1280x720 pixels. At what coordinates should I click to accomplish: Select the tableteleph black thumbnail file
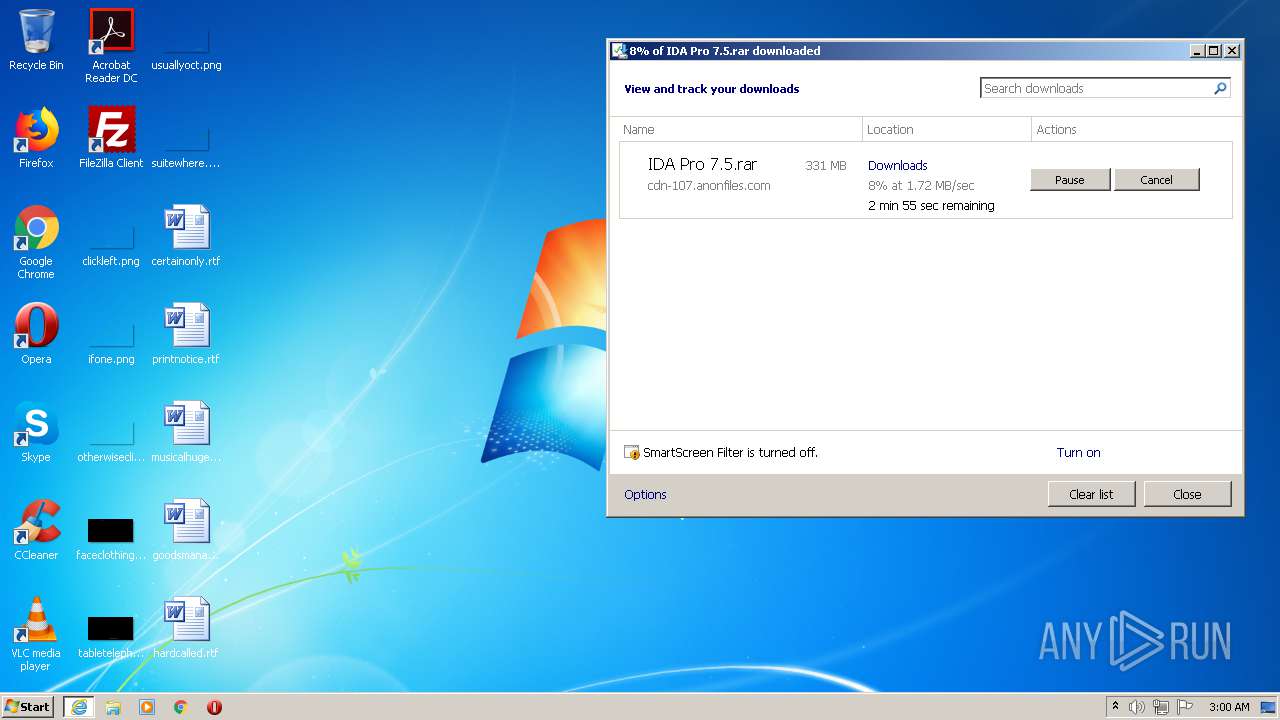111,636
